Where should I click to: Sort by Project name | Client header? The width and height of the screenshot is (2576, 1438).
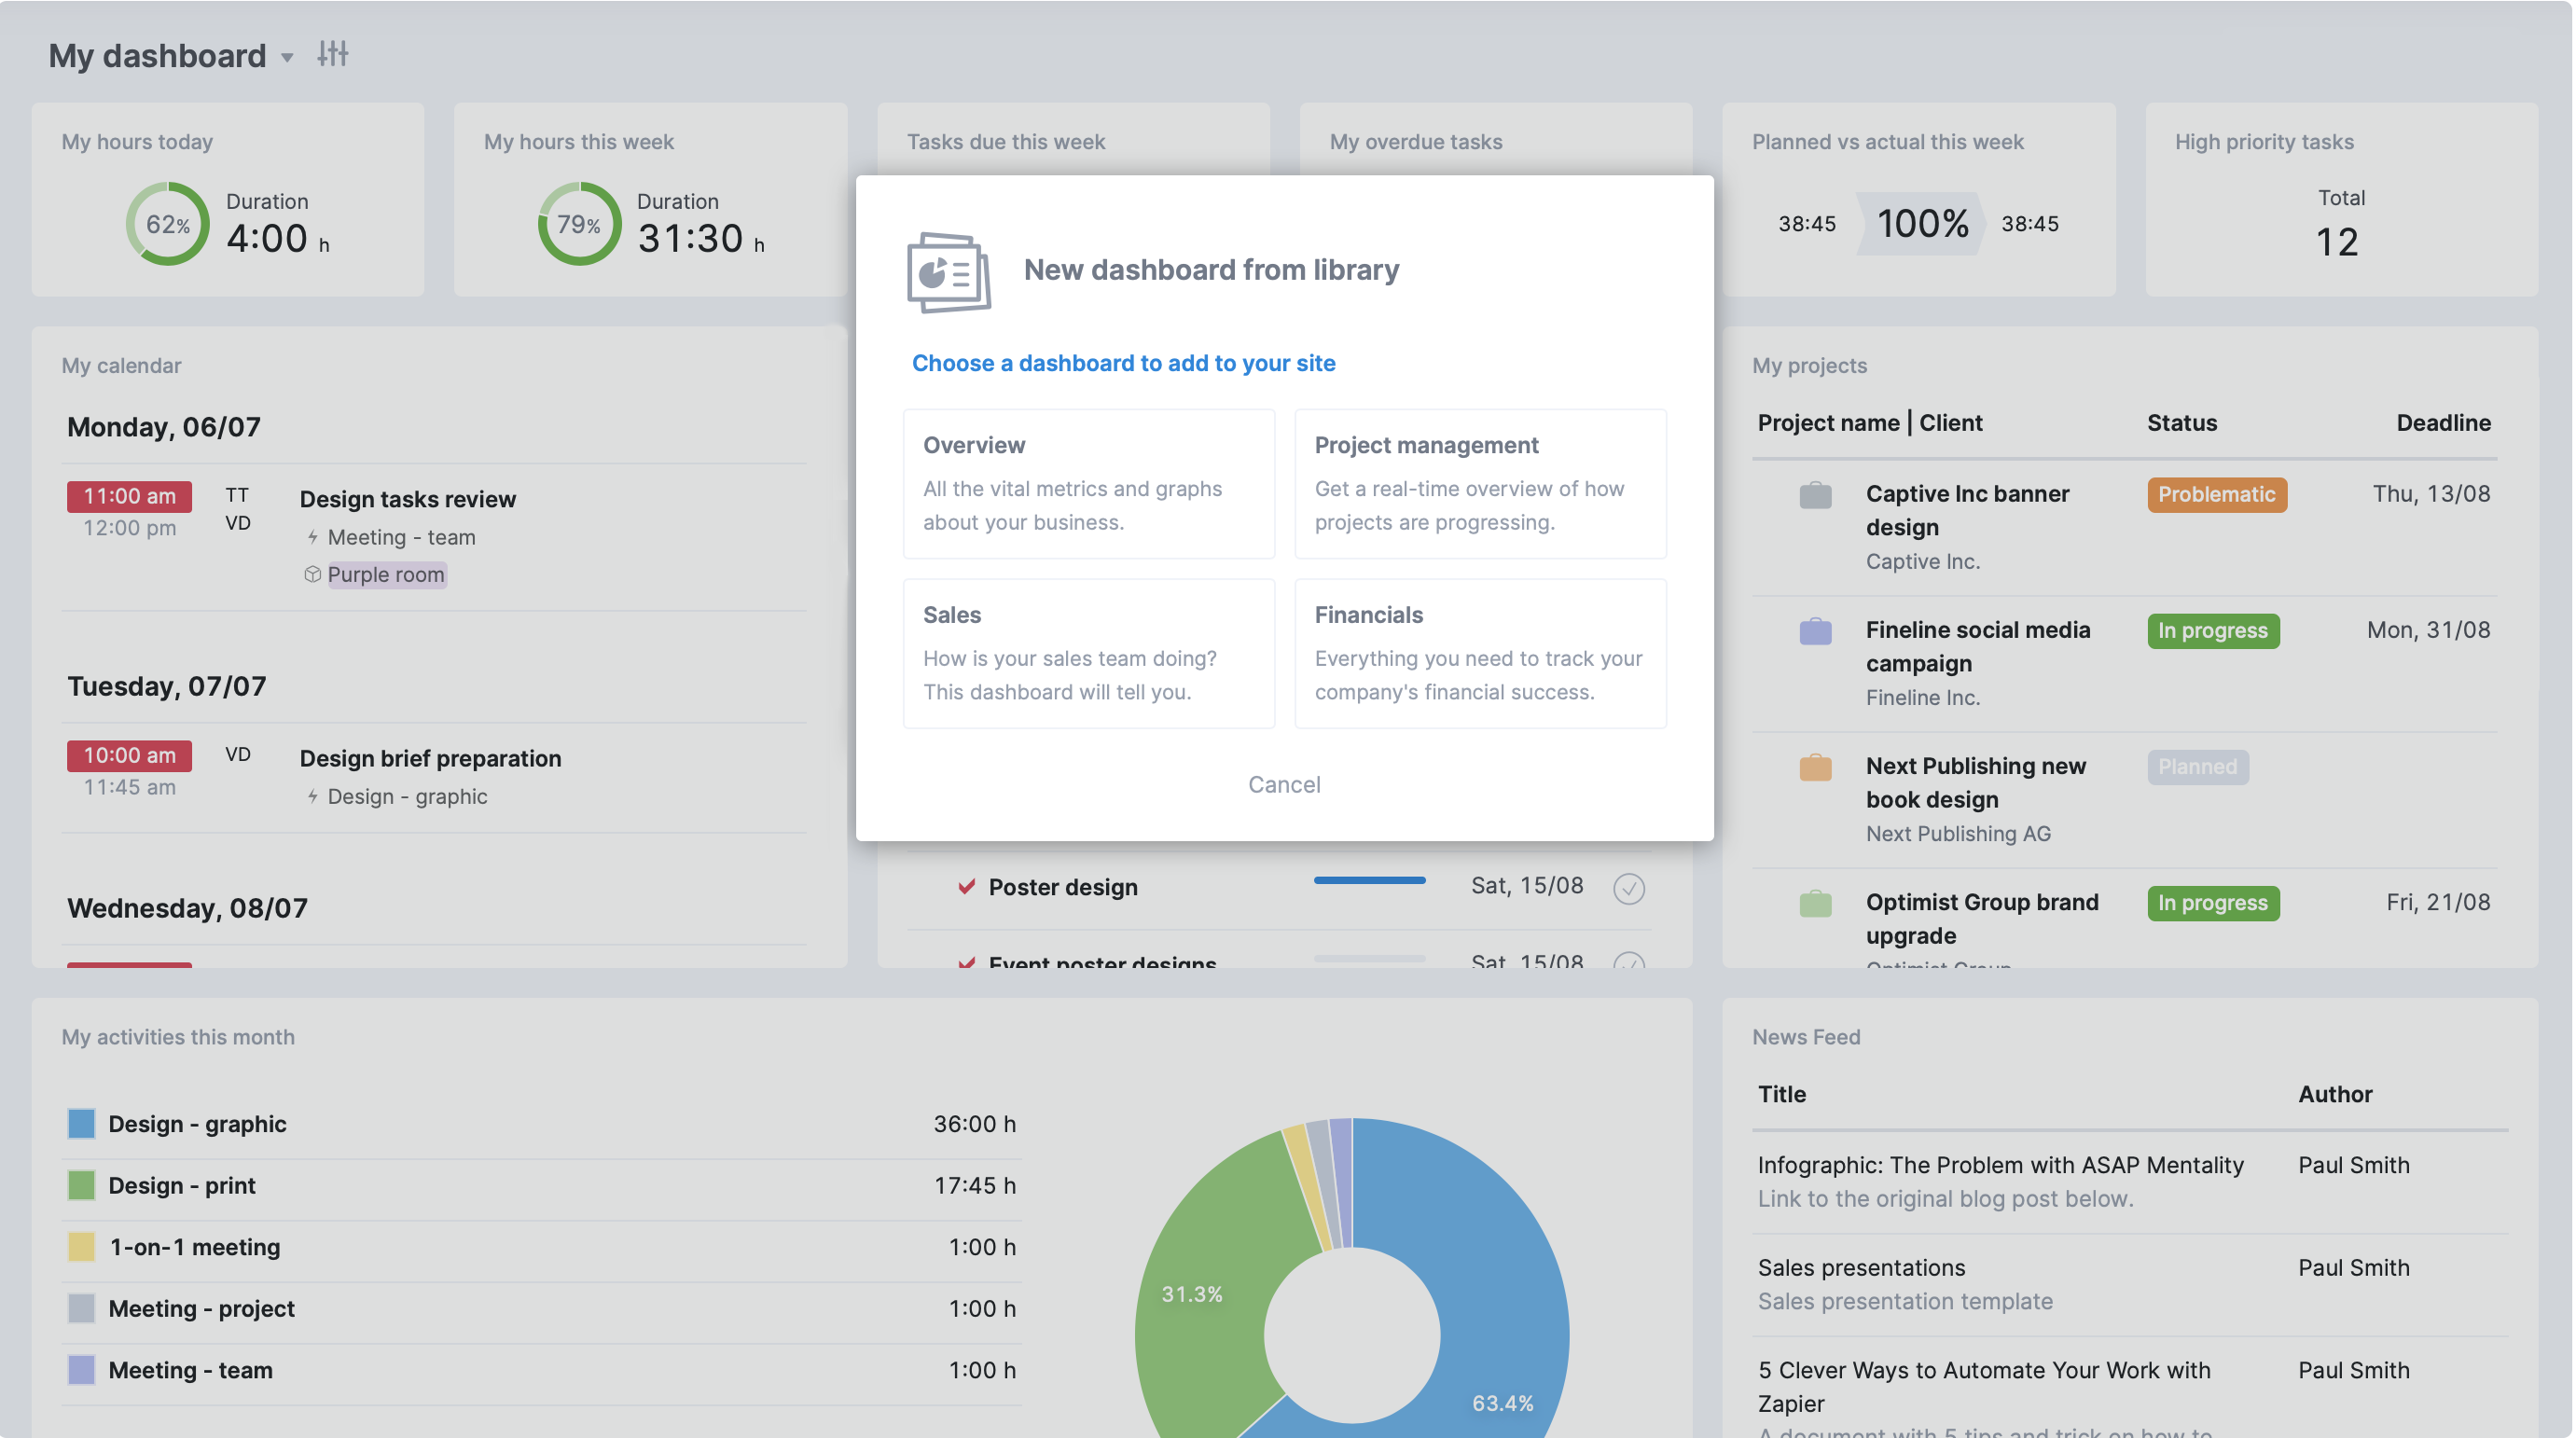[x=1869, y=422]
